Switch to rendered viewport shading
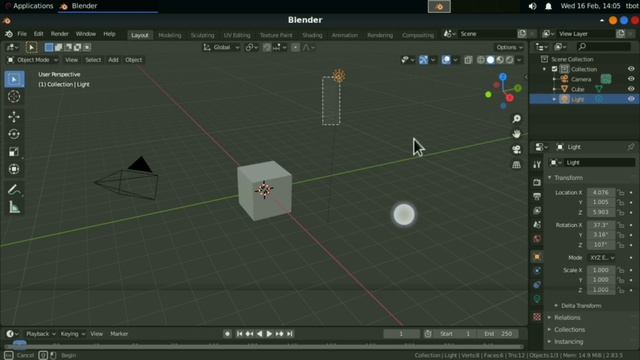 pyautogui.click(x=509, y=60)
